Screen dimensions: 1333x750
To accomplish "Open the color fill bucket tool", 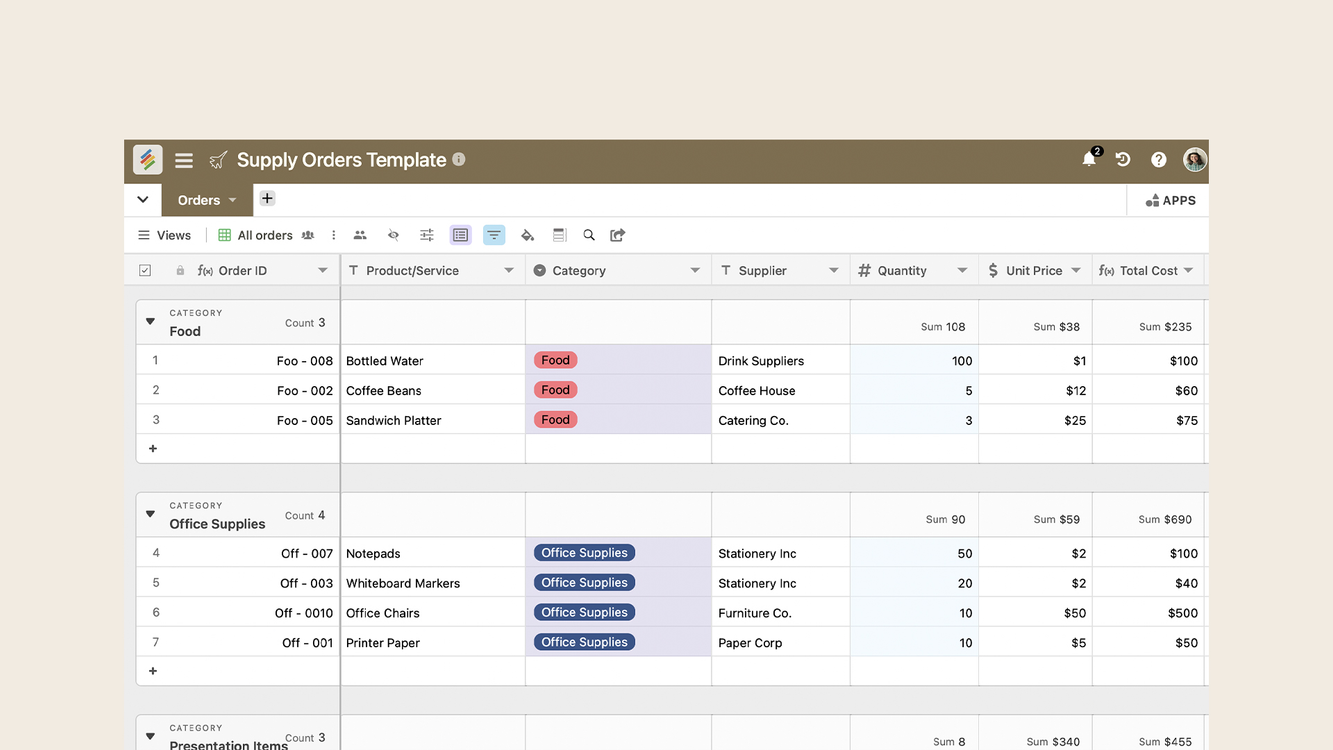I will point(527,235).
